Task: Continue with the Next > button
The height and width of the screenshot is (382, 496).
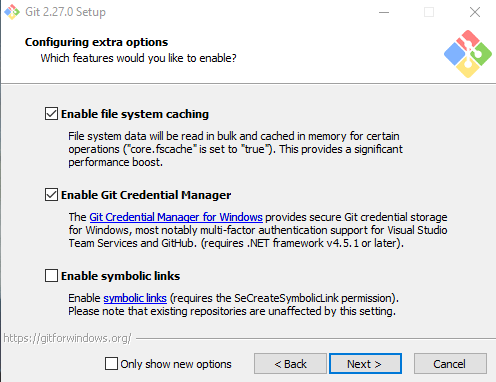Action: click(x=365, y=364)
